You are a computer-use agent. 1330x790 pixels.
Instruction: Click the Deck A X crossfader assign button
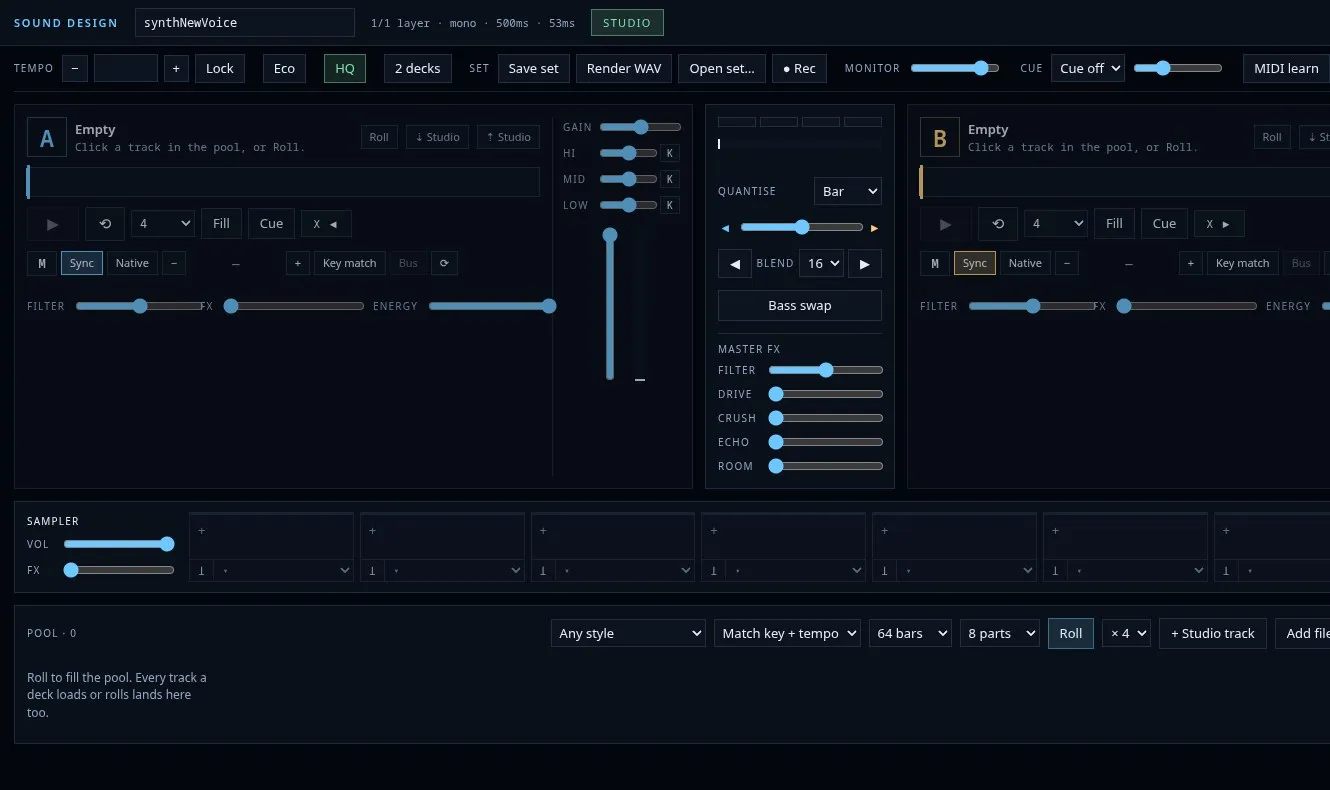tap(326, 224)
